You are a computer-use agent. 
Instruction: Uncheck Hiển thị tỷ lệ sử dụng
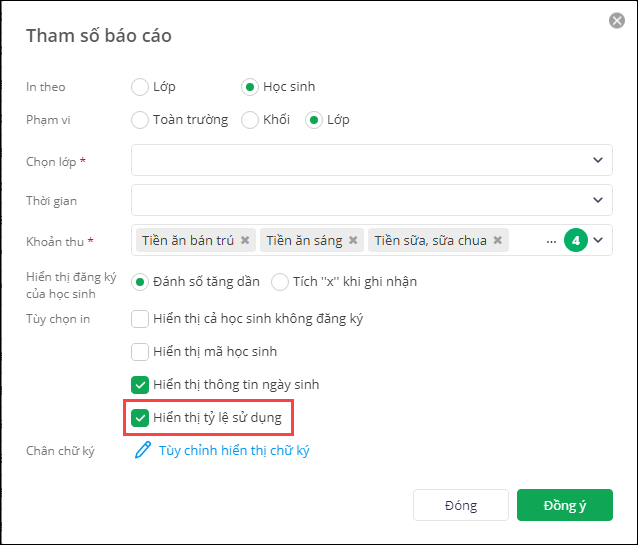pyautogui.click(x=141, y=417)
